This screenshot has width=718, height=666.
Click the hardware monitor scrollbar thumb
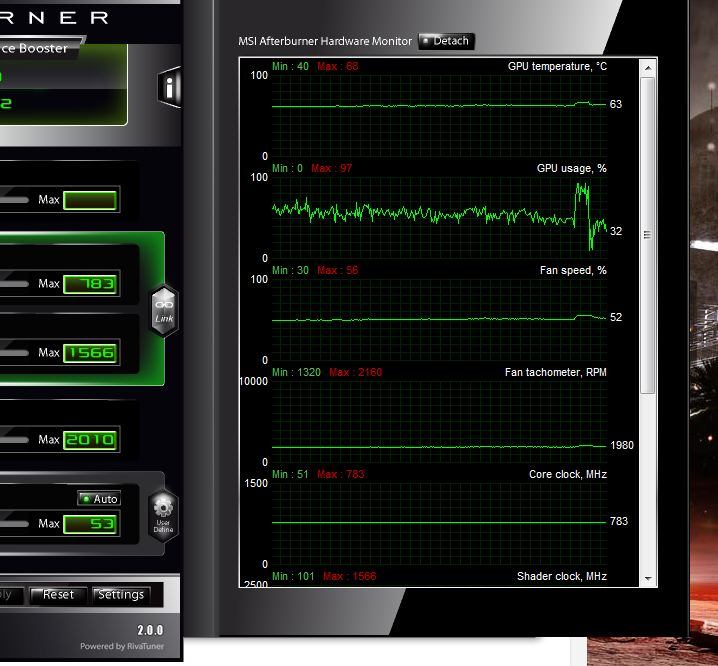[x=647, y=235]
